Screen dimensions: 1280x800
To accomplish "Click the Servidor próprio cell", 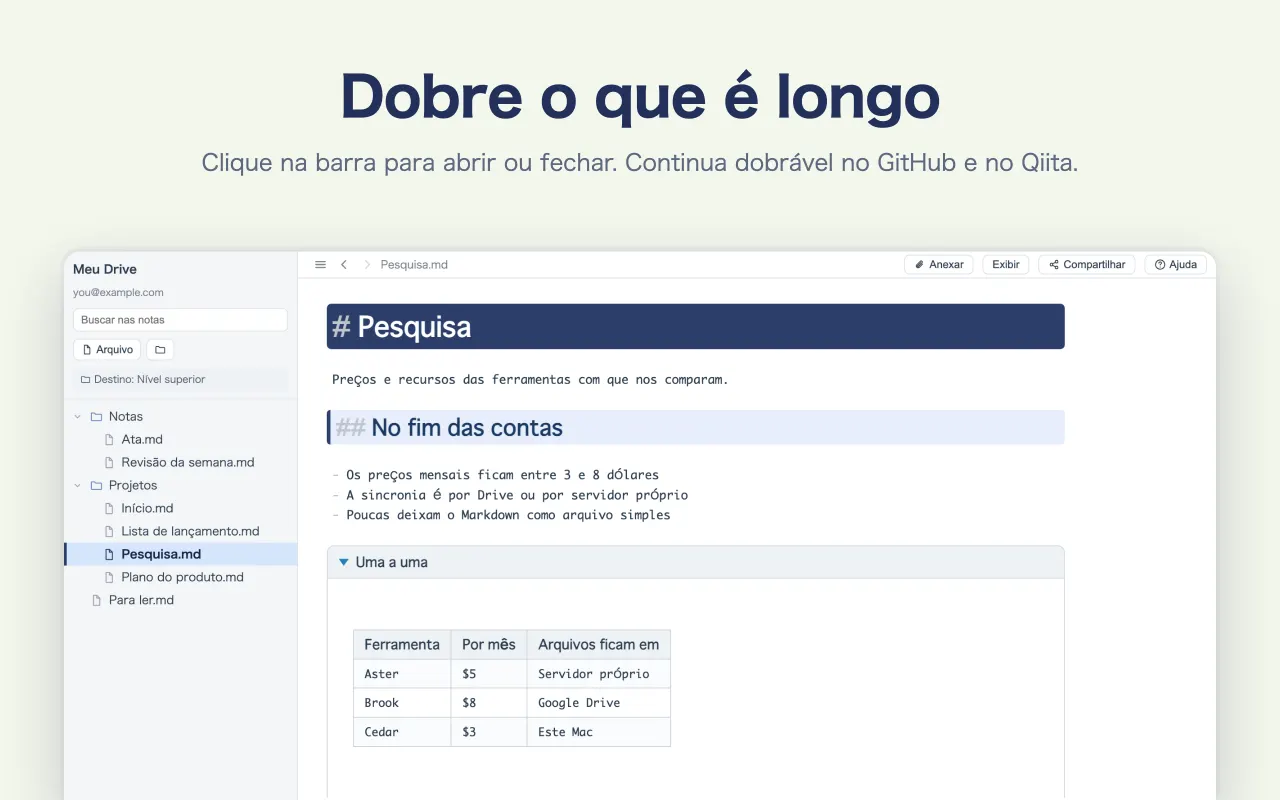I will point(599,674).
